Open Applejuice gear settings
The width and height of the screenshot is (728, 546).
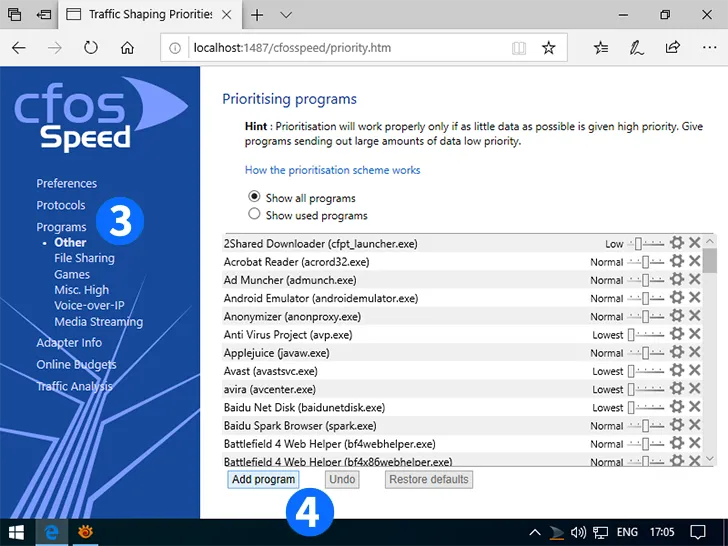(x=677, y=352)
